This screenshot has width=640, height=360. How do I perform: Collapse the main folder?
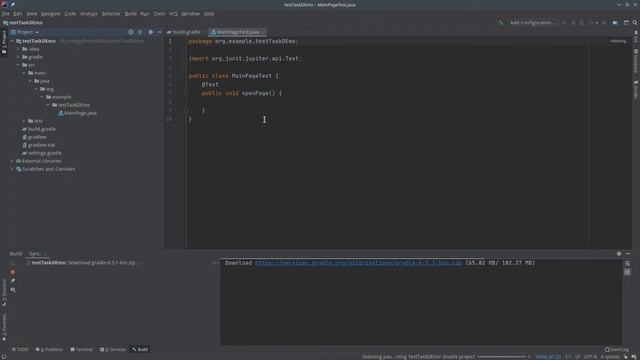tap(24, 73)
